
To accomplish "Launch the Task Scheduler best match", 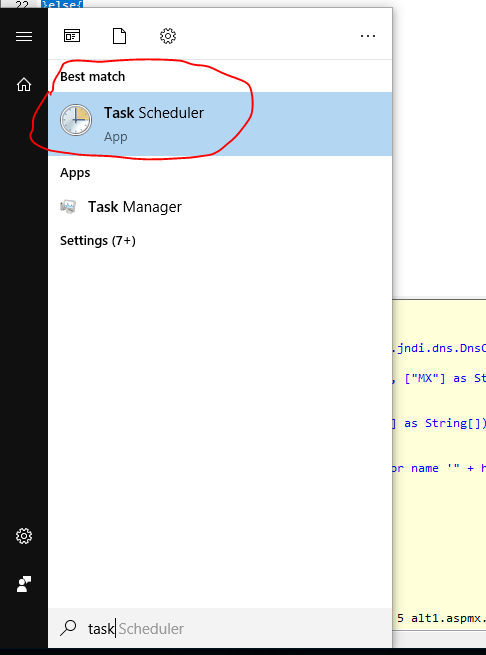I will [x=220, y=124].
